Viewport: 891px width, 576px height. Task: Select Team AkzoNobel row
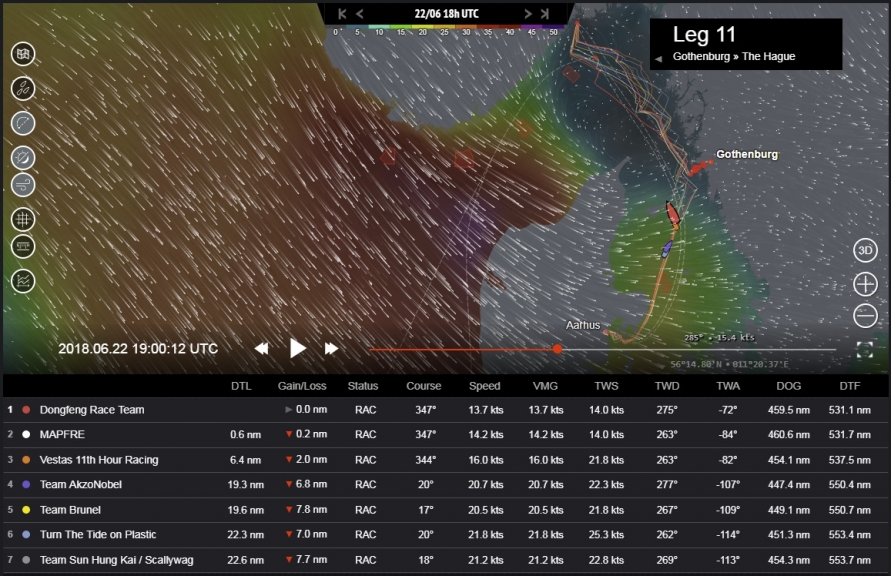[x=446, y=485]
